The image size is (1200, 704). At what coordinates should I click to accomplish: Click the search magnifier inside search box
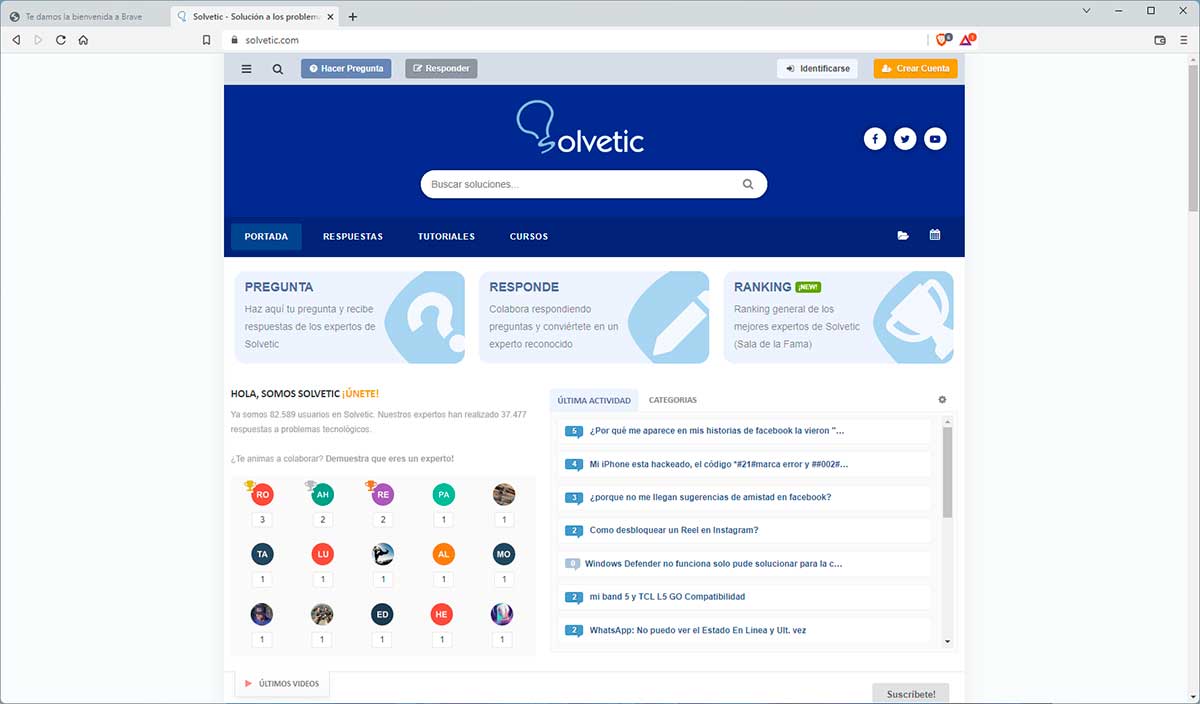pyautogui.click(x=748, y=184)
